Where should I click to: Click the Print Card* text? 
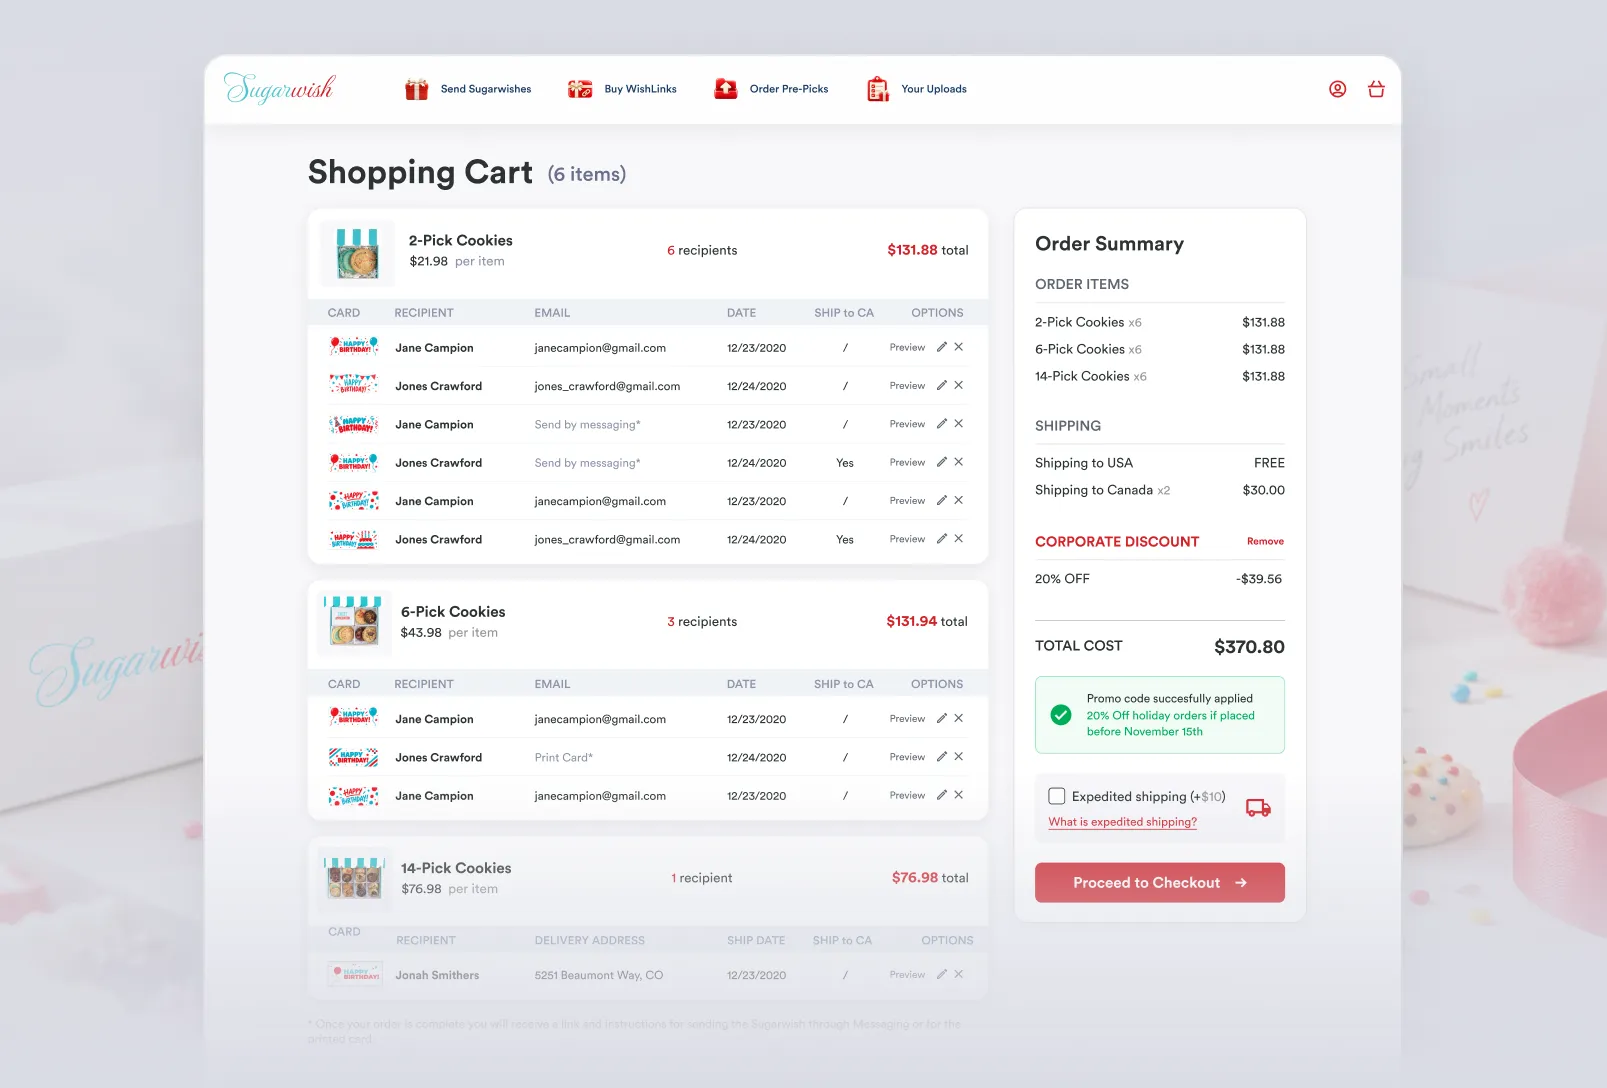[x=564, y=758]
